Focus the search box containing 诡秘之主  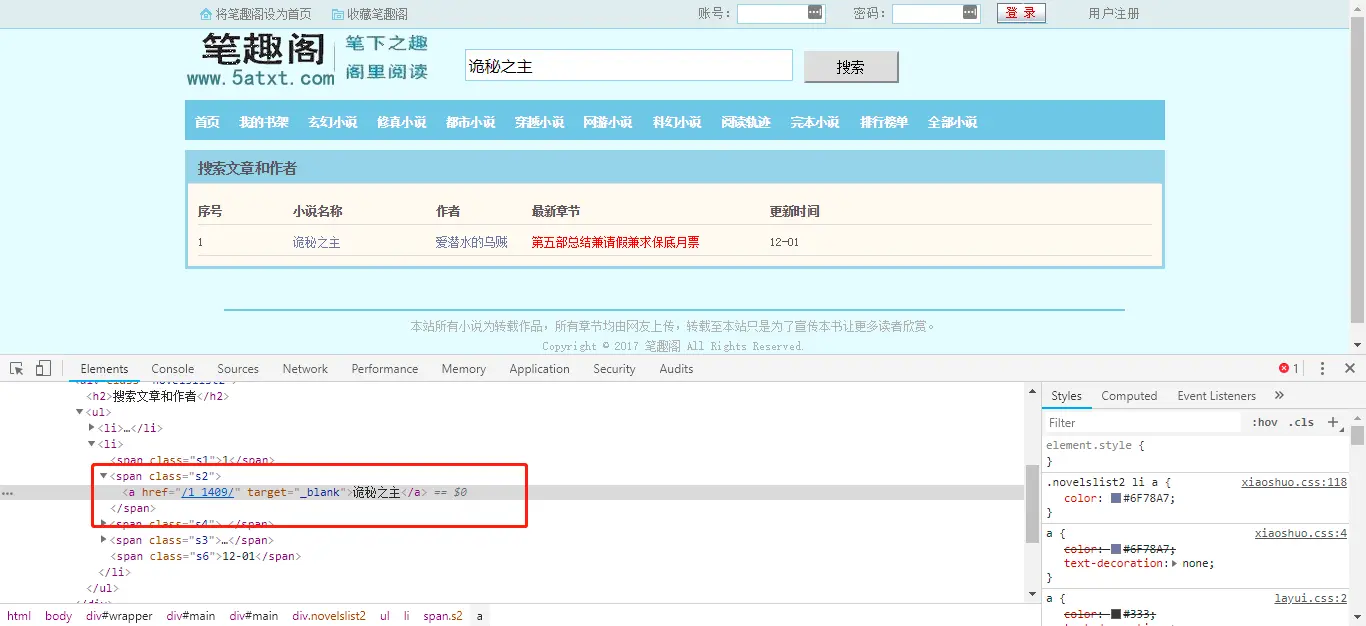629,66
